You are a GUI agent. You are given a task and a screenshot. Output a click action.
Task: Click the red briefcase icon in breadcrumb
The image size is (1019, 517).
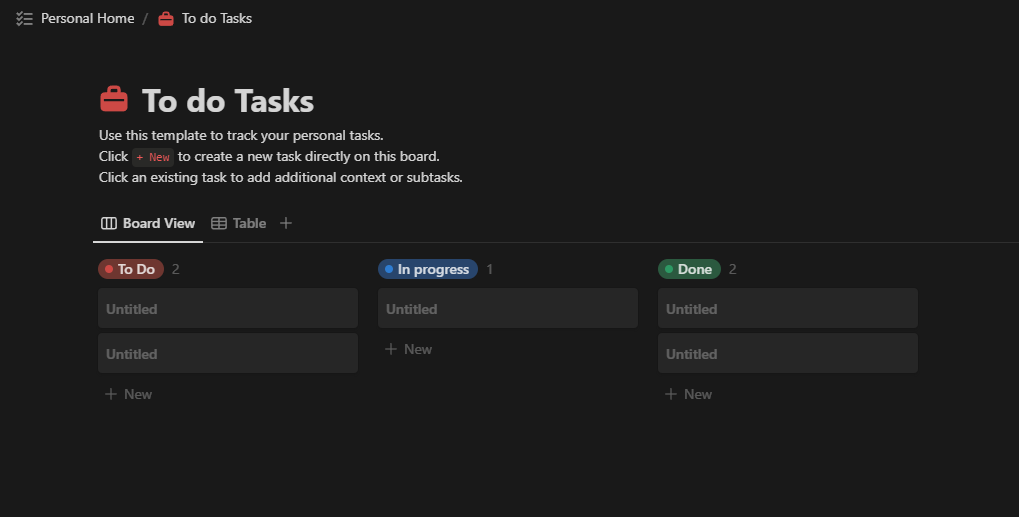(x=166, y=19)
